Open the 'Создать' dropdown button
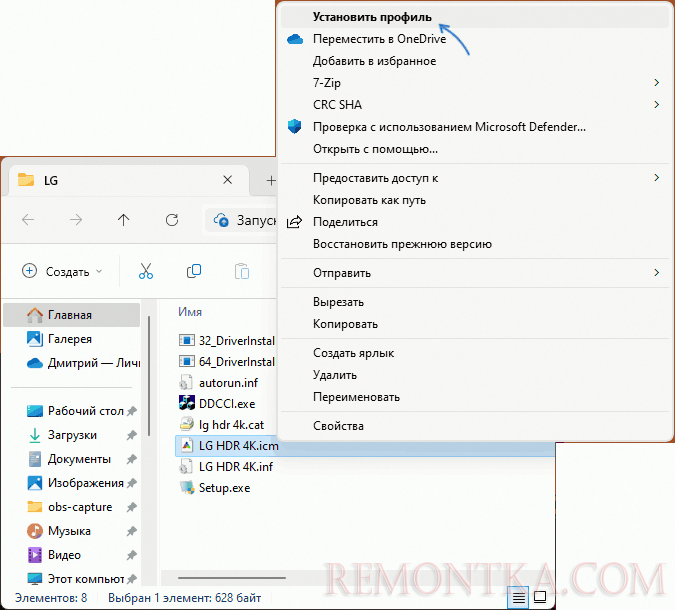675x610 pixels. pos(63,272)
